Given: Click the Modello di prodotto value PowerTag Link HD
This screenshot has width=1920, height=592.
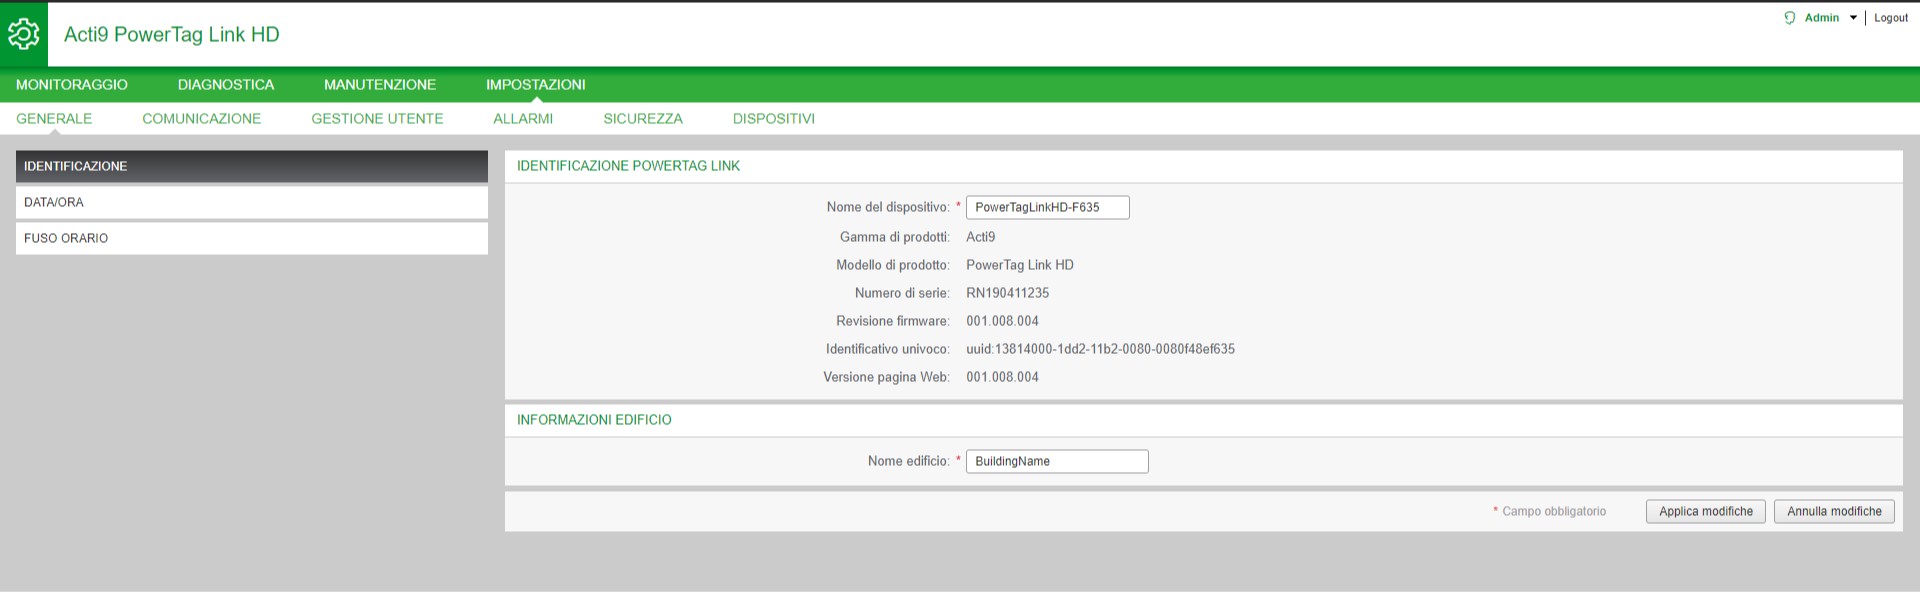Looking at the screenshot, I should pos(1020,265).
